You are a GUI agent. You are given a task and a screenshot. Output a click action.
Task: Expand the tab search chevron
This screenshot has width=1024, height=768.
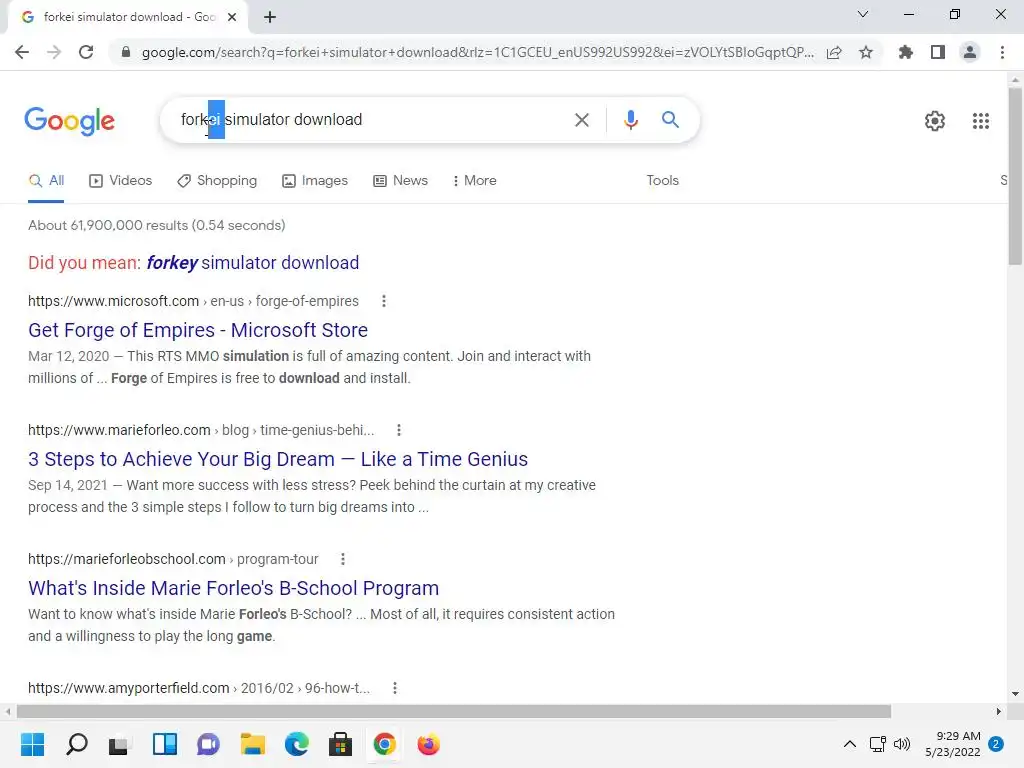[863, 14]
